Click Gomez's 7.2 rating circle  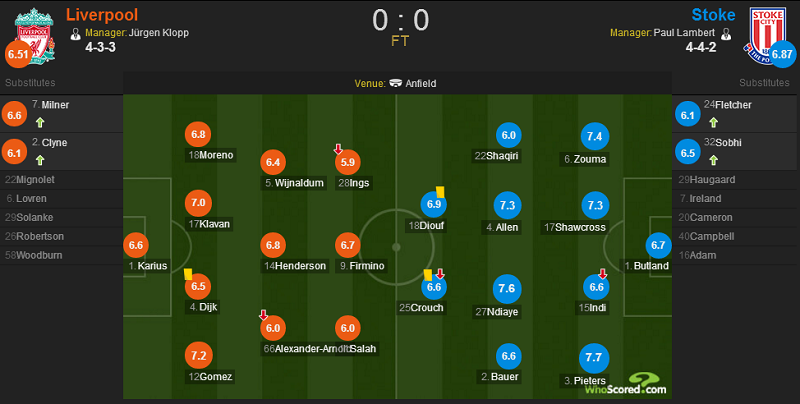[x=198, y=355]
